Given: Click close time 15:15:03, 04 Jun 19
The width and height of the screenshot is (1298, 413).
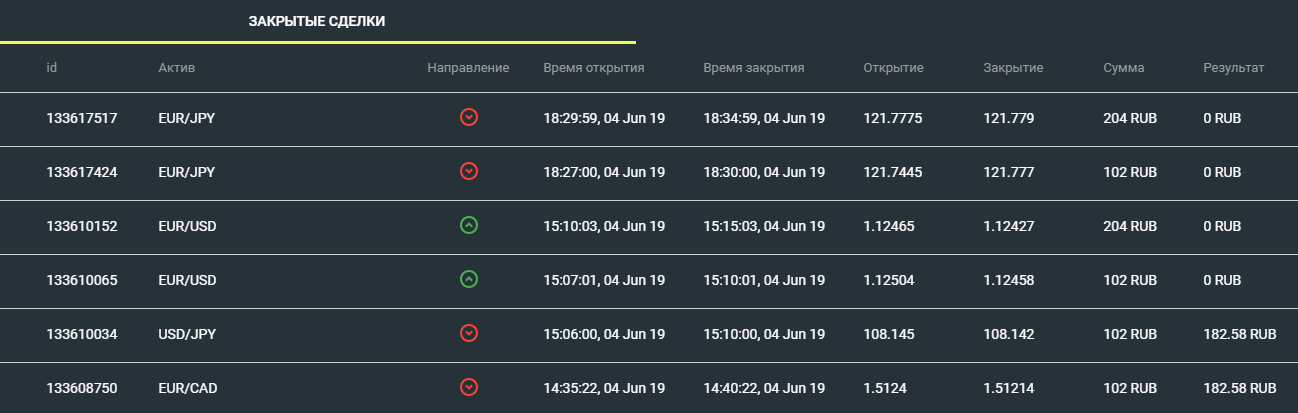Looking at the screenshot, I should click(x=764, y=226).
